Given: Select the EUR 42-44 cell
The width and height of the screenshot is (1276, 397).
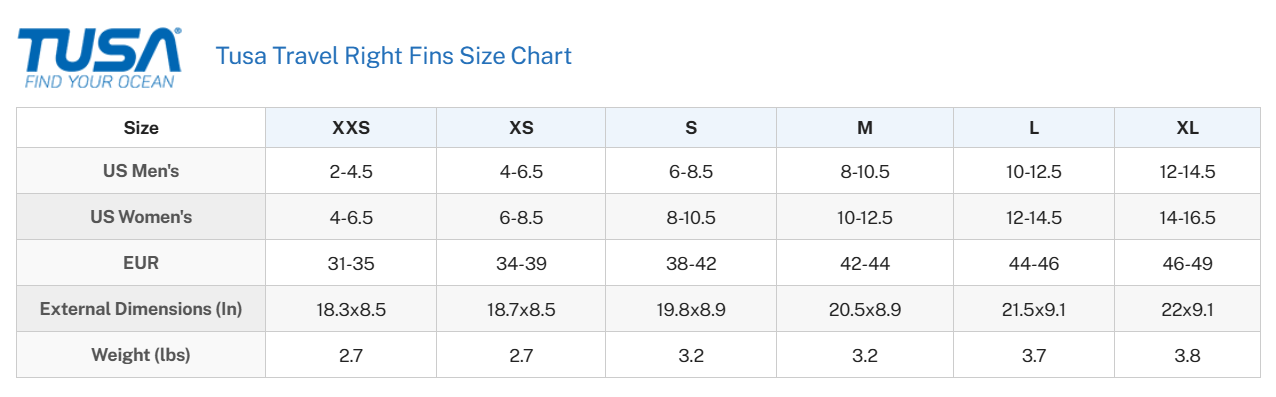Looking at the screenshot, I should (865, 263).
